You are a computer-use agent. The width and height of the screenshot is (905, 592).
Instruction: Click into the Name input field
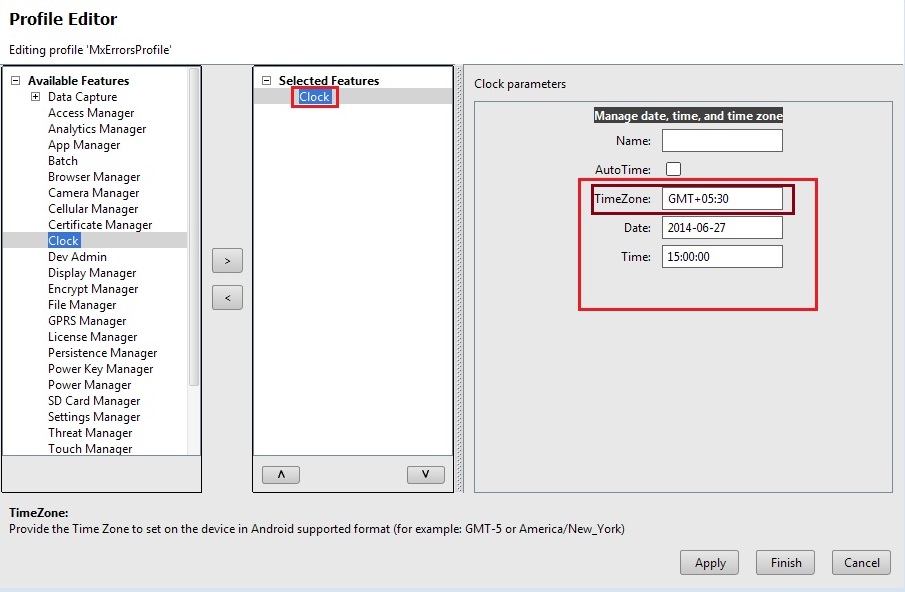tap(722, 141)
